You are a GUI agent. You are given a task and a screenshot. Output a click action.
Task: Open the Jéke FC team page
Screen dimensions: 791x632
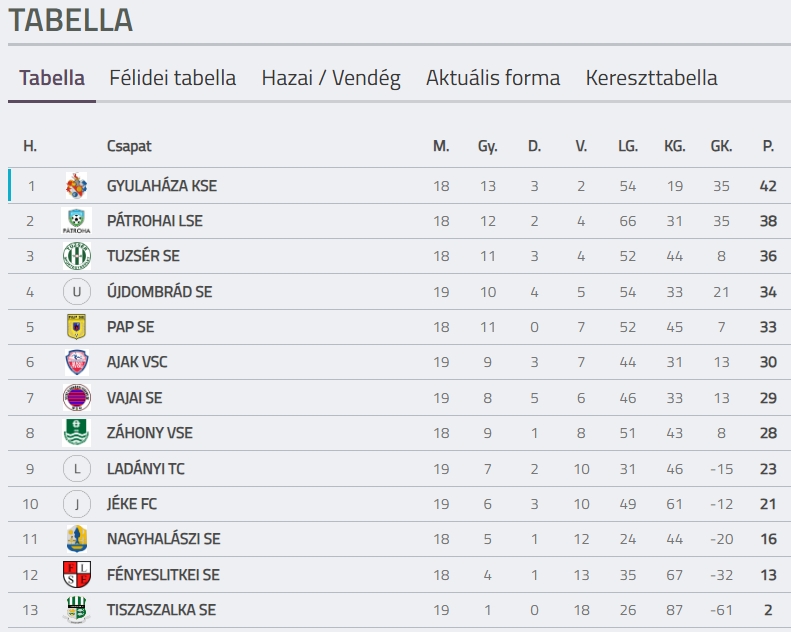[x=132, y=504]
